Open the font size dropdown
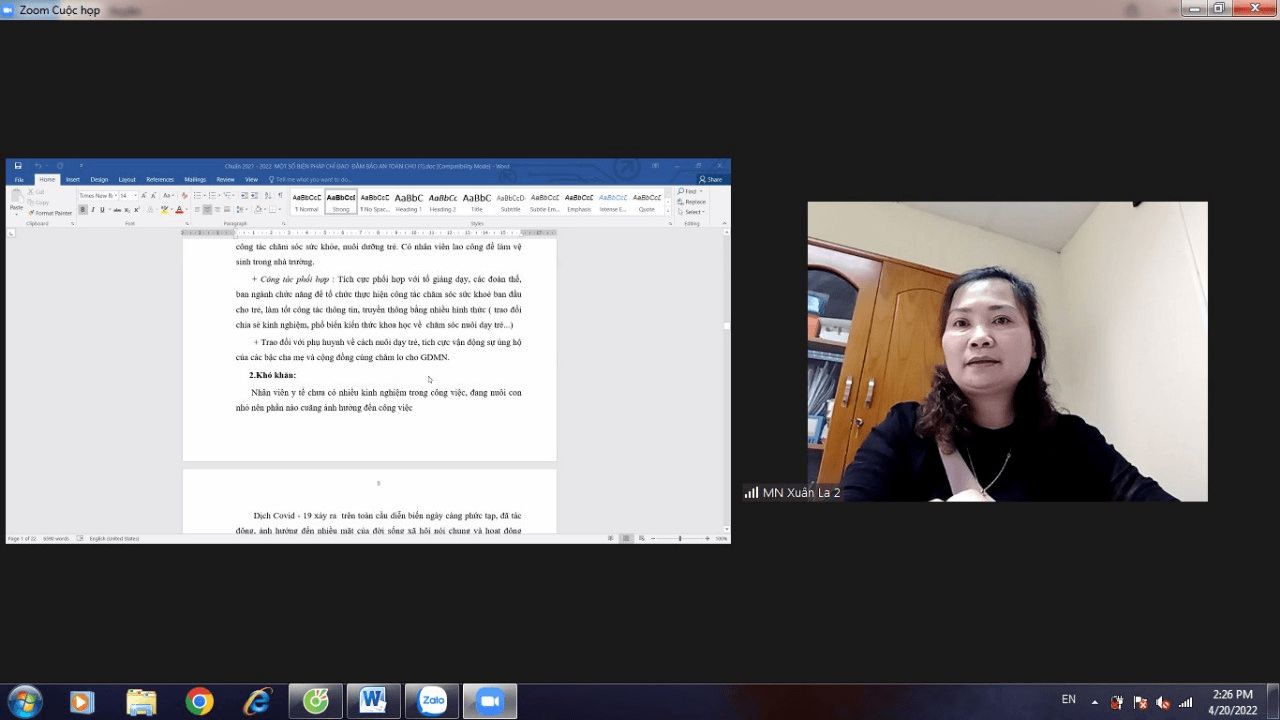Viewport: 1280px width, 720px height. 135,196
